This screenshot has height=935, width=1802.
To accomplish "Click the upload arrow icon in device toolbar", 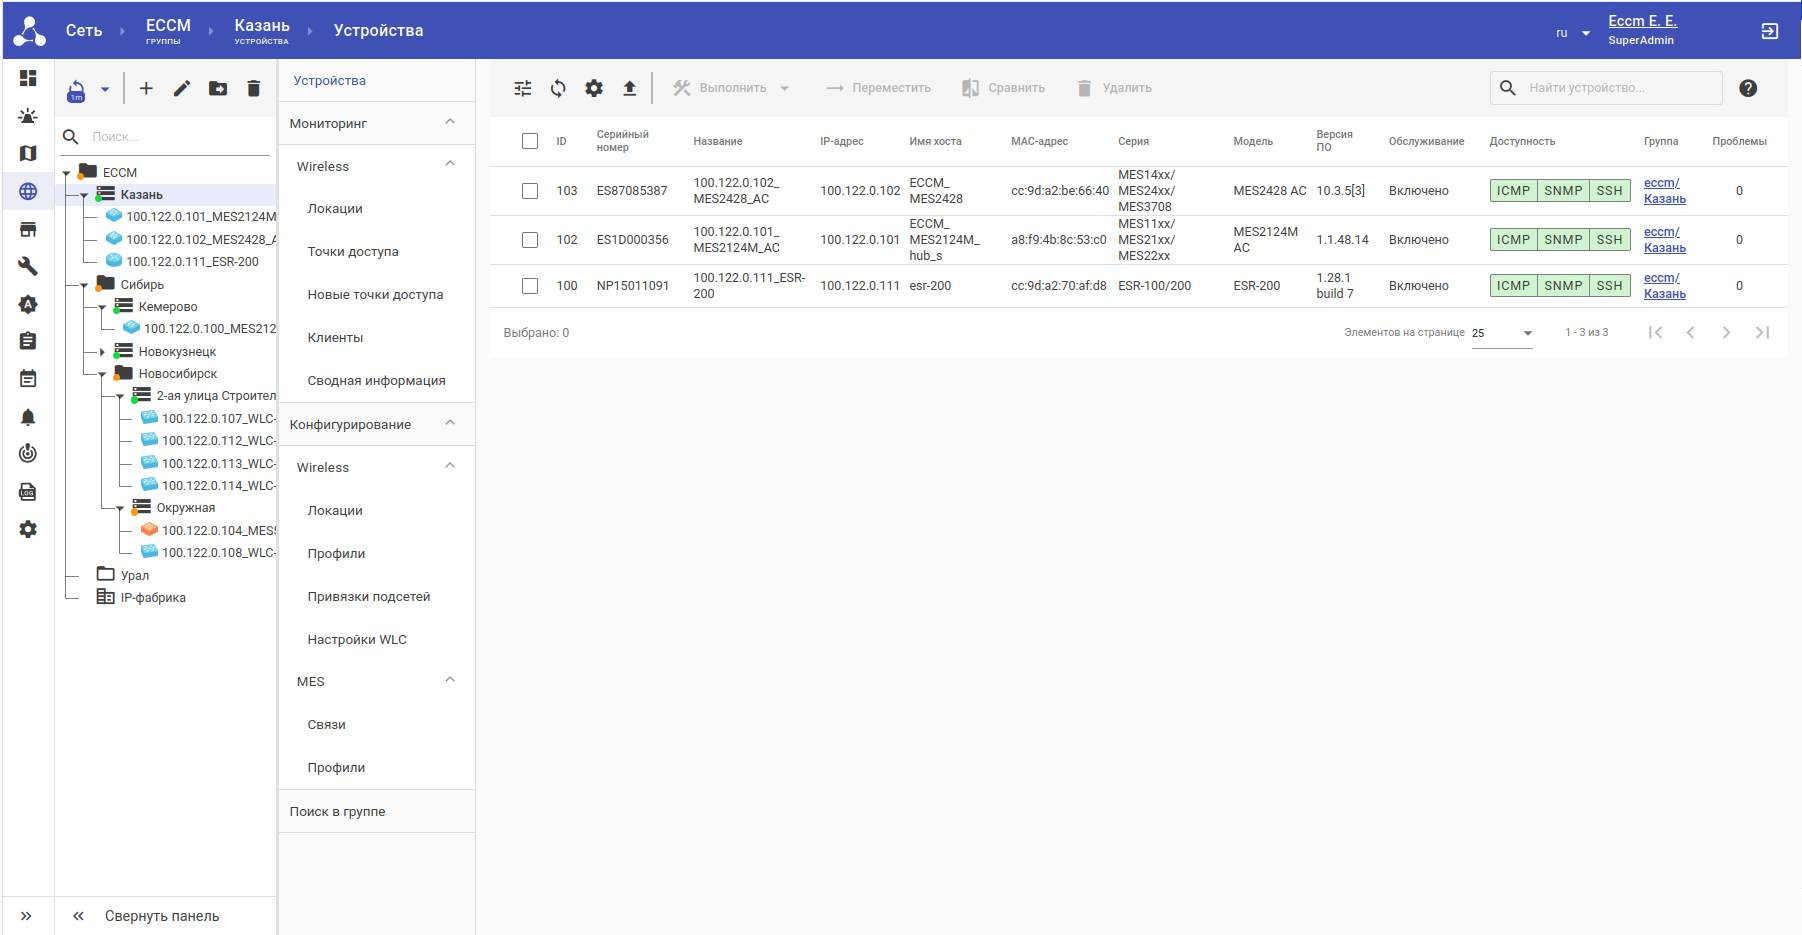I will coord(630,88).
